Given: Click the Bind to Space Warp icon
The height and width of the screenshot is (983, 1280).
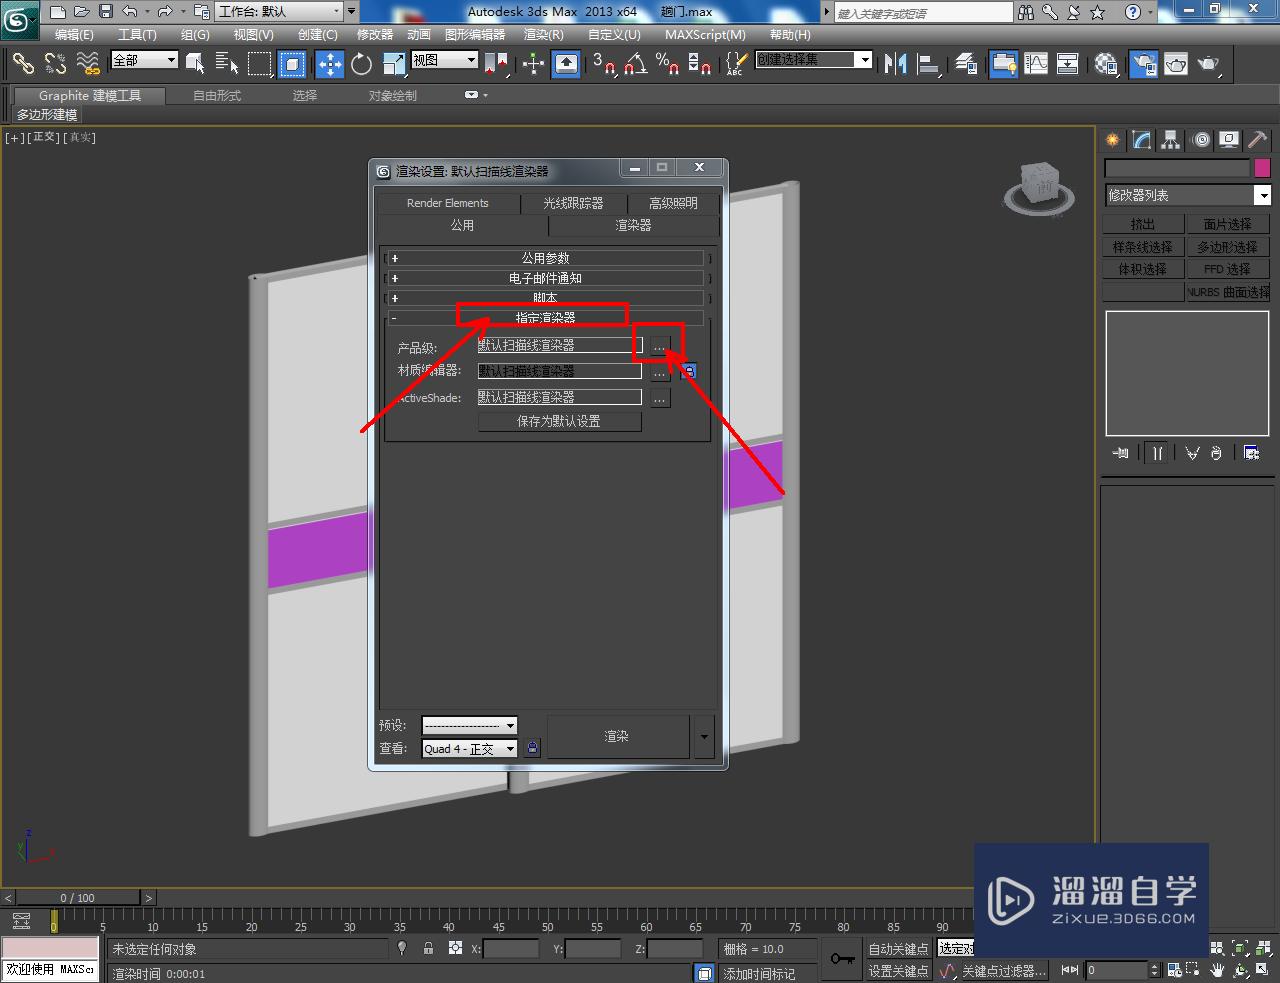Looking at the screenshot, I should (x=88, y=64).
